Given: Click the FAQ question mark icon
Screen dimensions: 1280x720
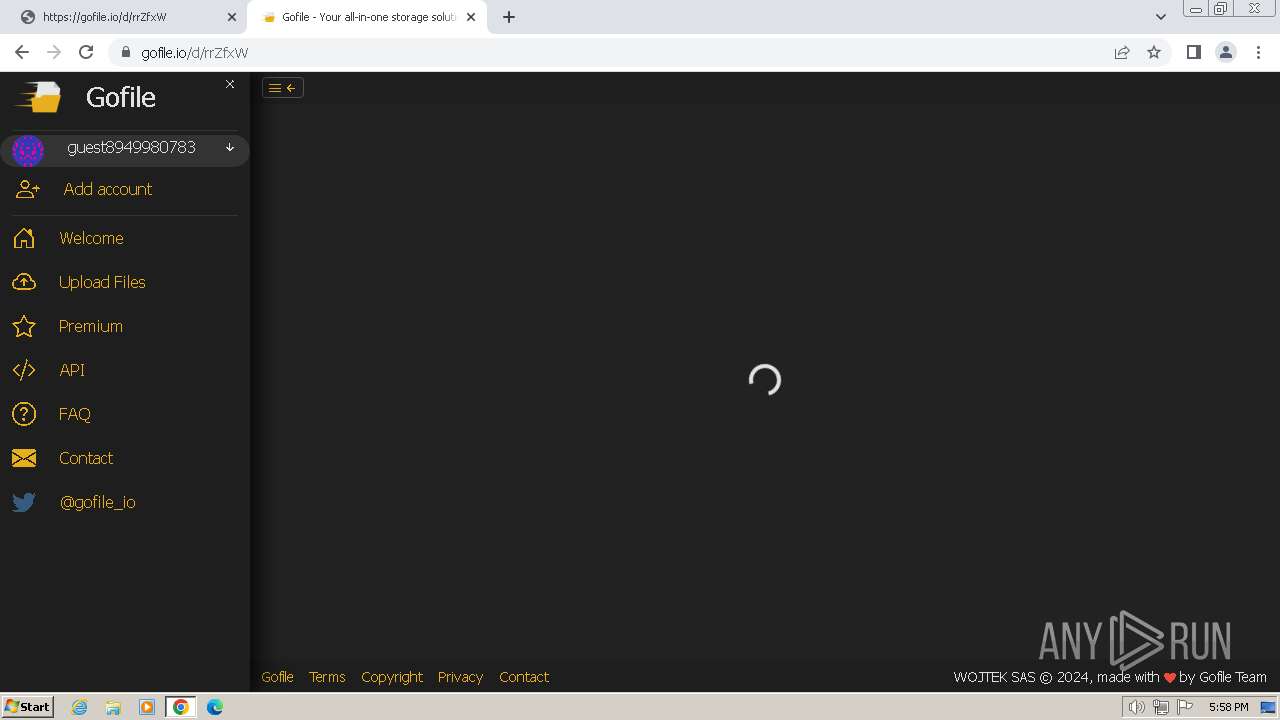Looking at the screenshot, I should point(24,414).
